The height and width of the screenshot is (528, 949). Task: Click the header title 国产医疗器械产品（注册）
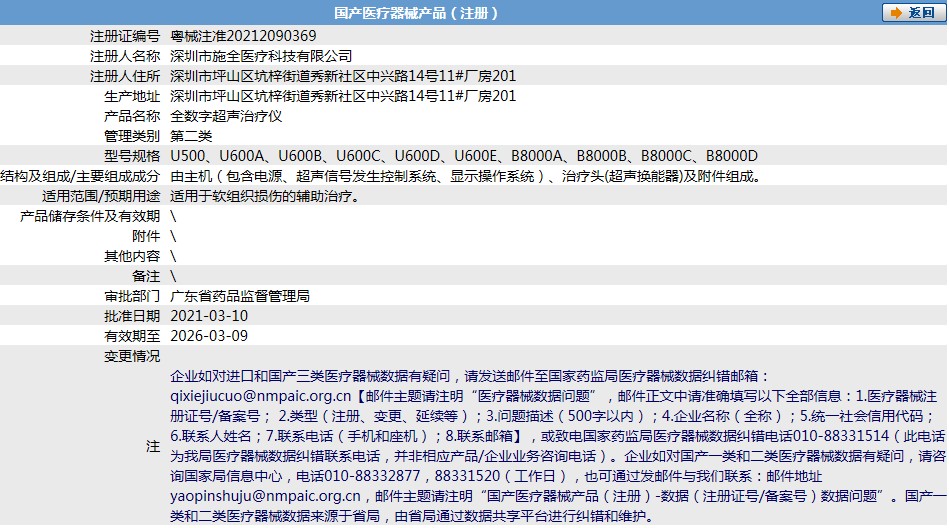(x=416, y=13)
